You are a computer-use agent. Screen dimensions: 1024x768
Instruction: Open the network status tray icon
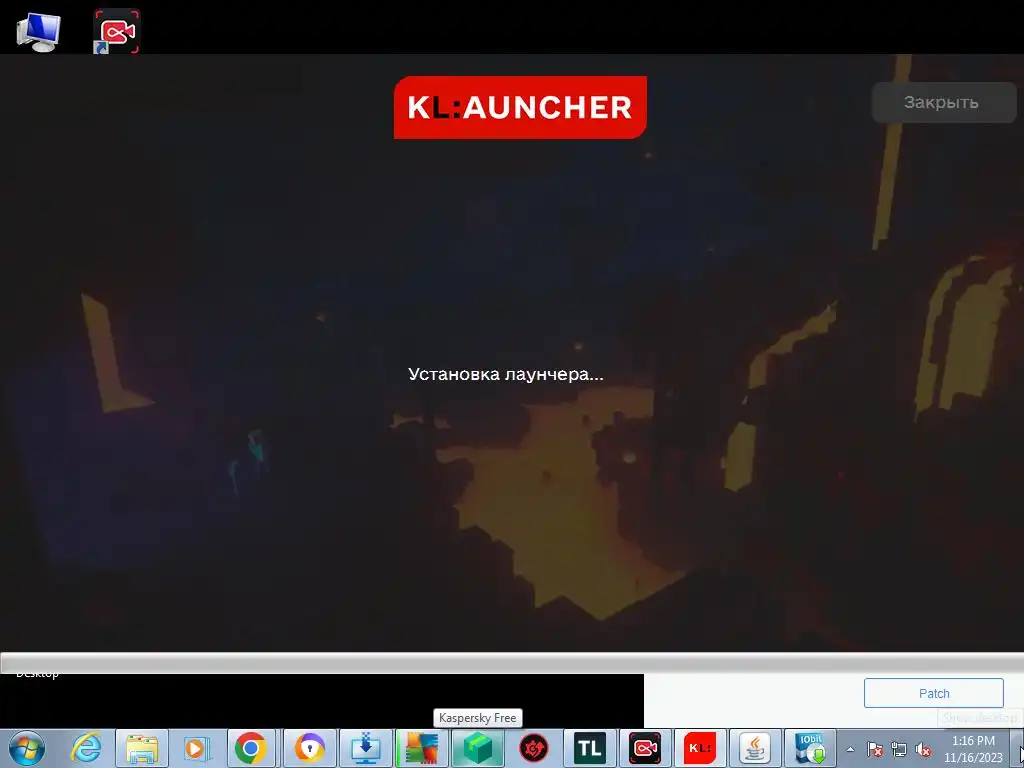pyautogui.click(x=899, y=749)
